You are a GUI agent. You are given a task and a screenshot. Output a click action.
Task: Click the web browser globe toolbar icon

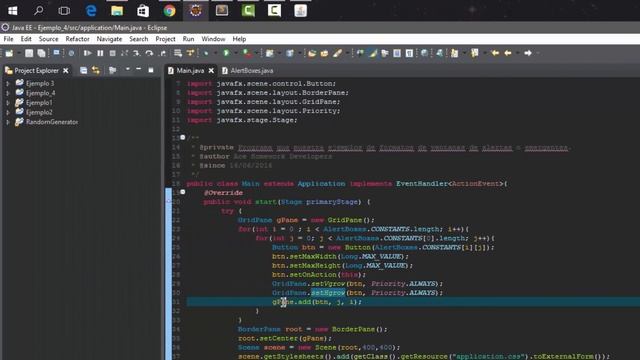click(x=424, y=53)
